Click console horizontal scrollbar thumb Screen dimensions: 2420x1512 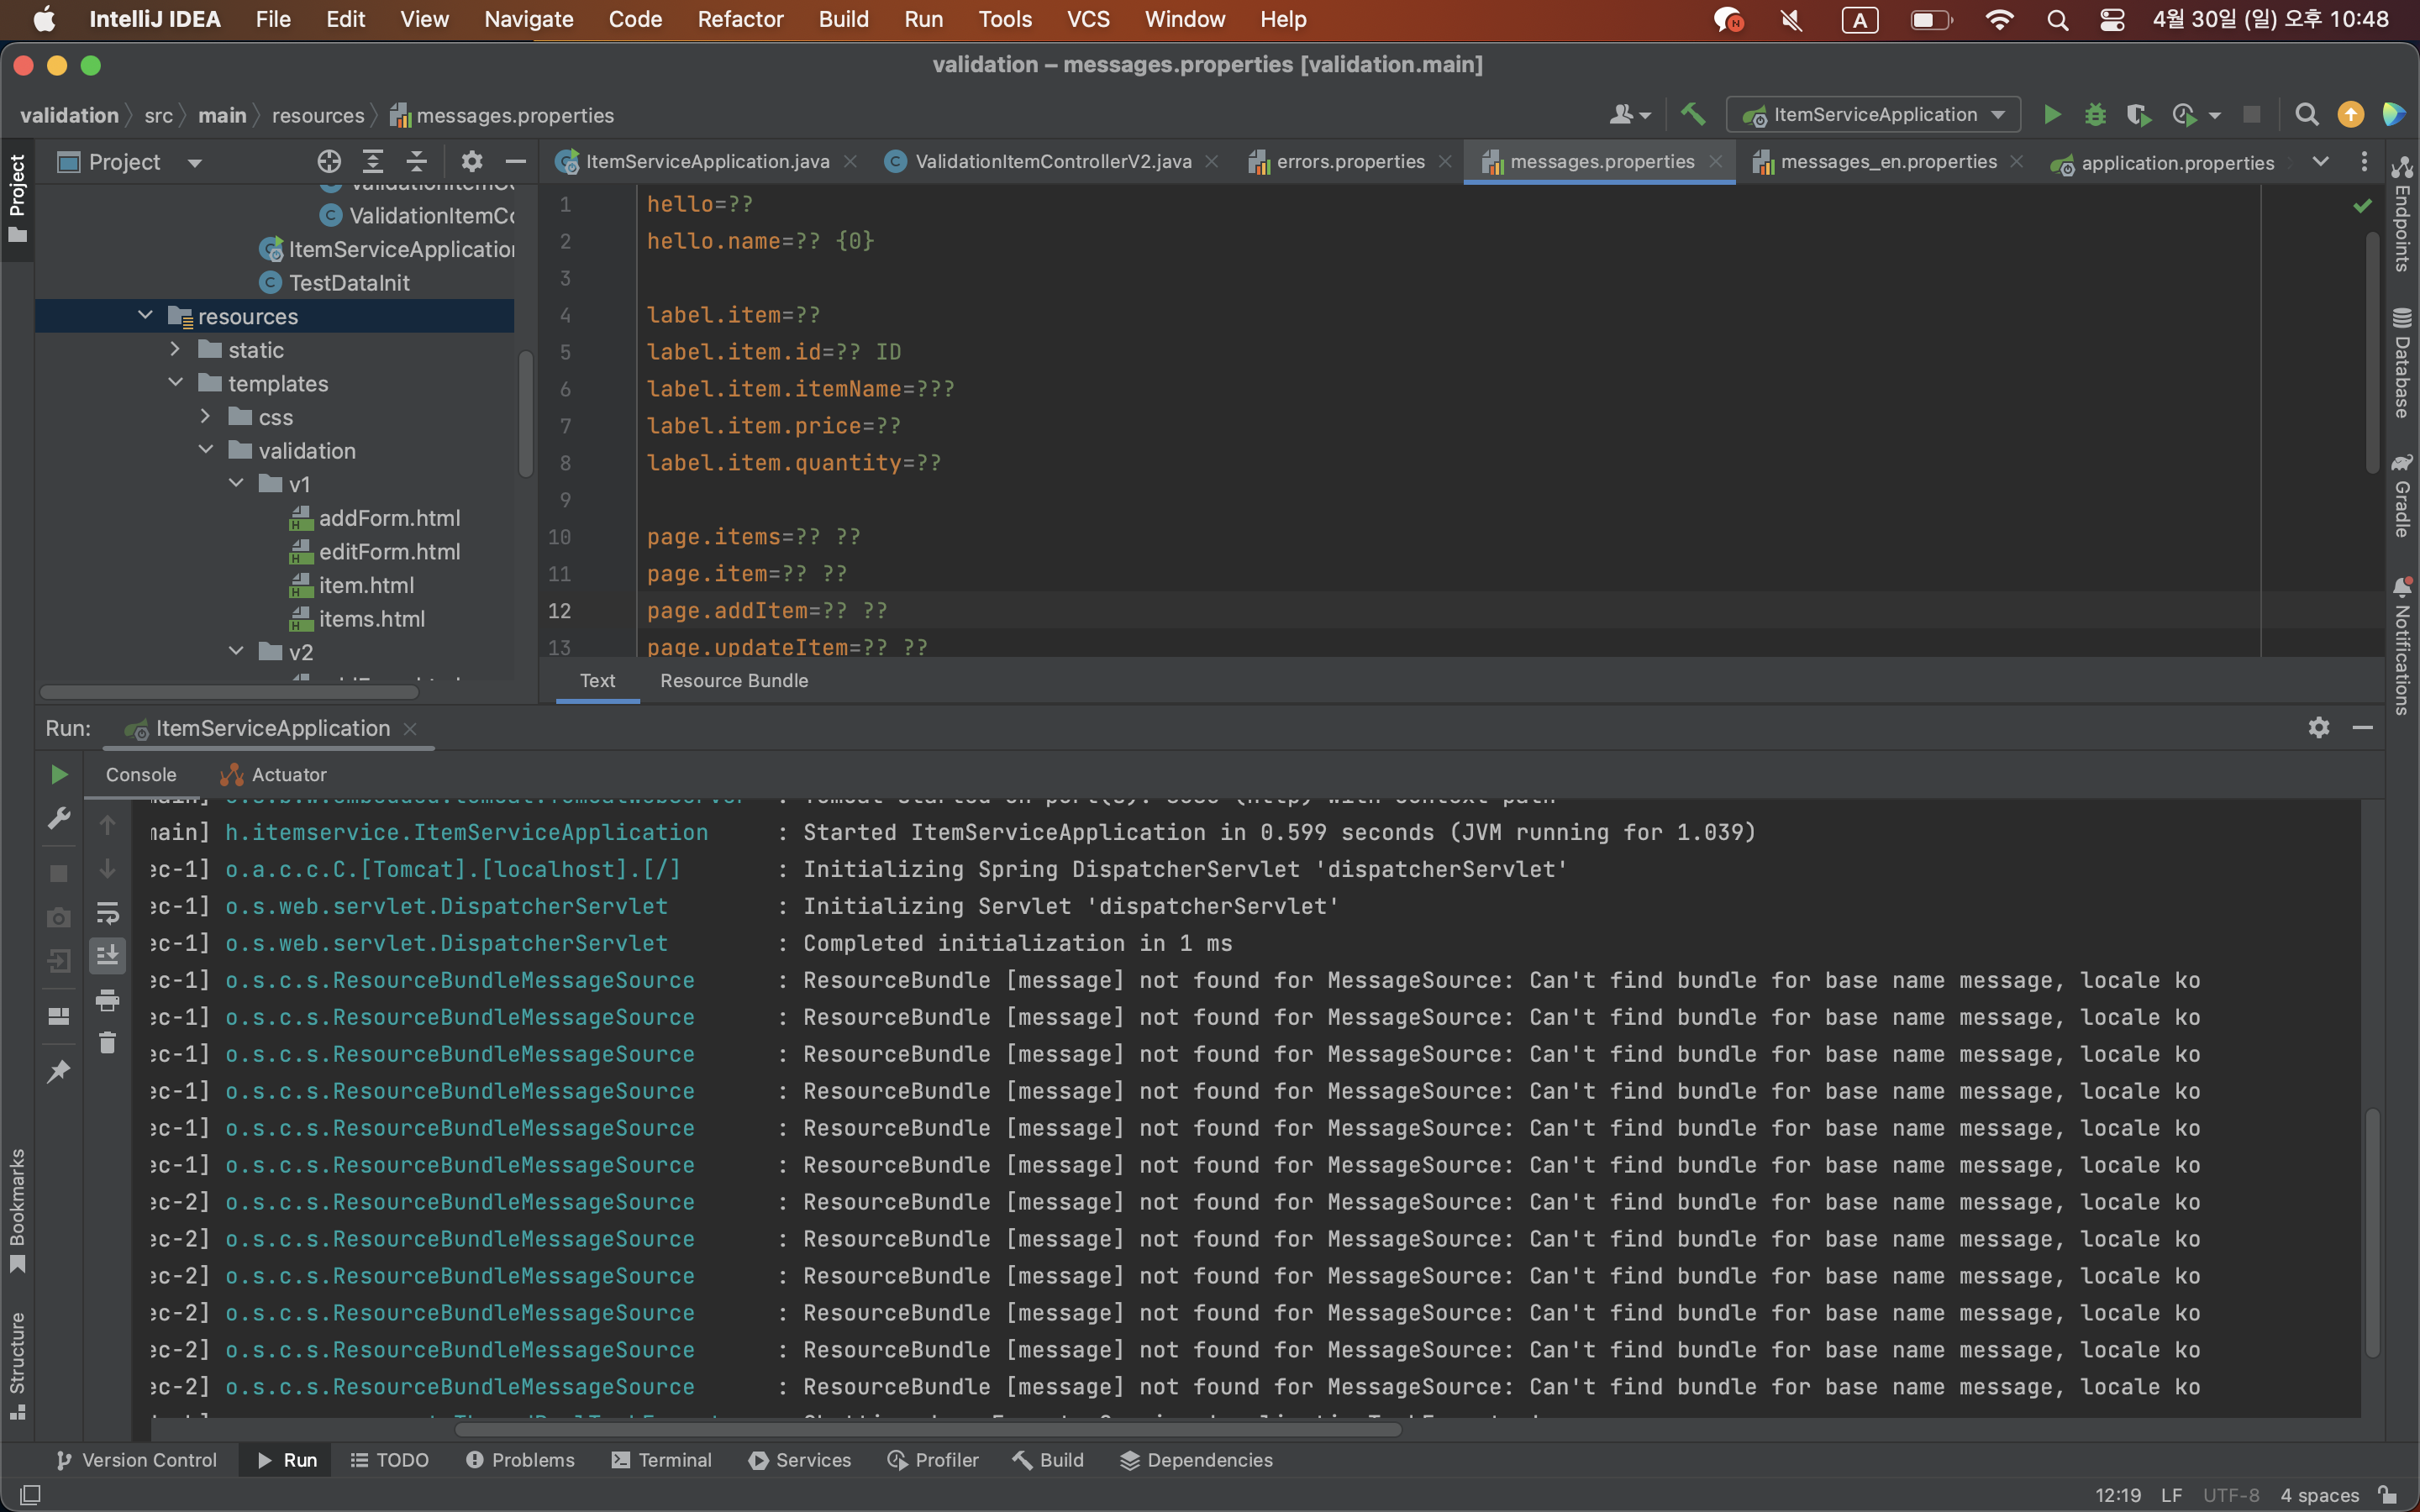coord(928,1431)
